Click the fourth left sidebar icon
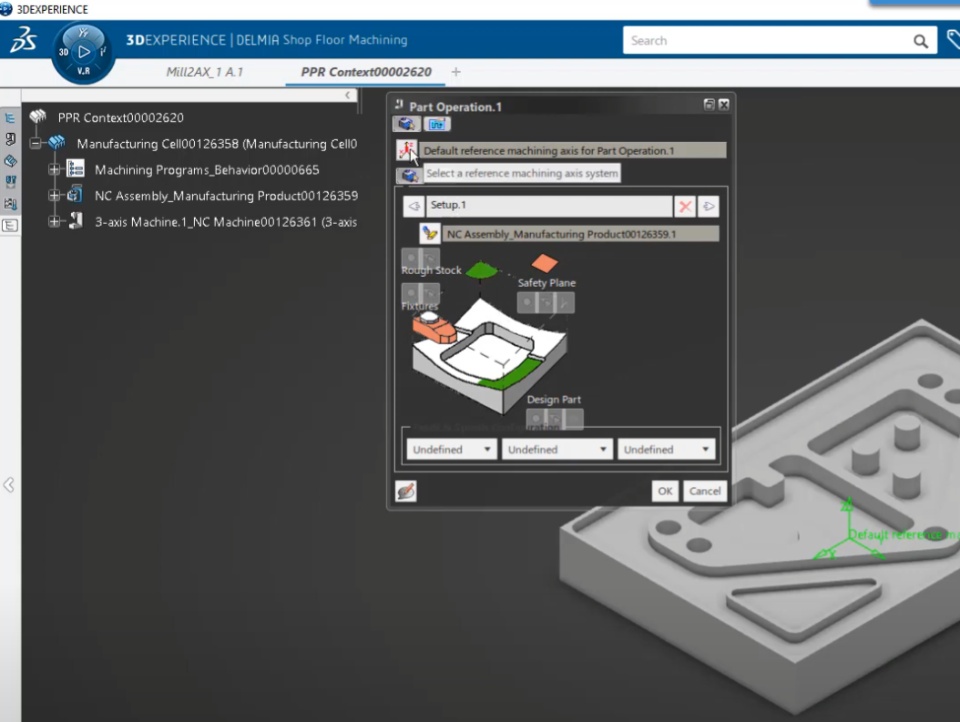960x722 pixels. point(10,182)
